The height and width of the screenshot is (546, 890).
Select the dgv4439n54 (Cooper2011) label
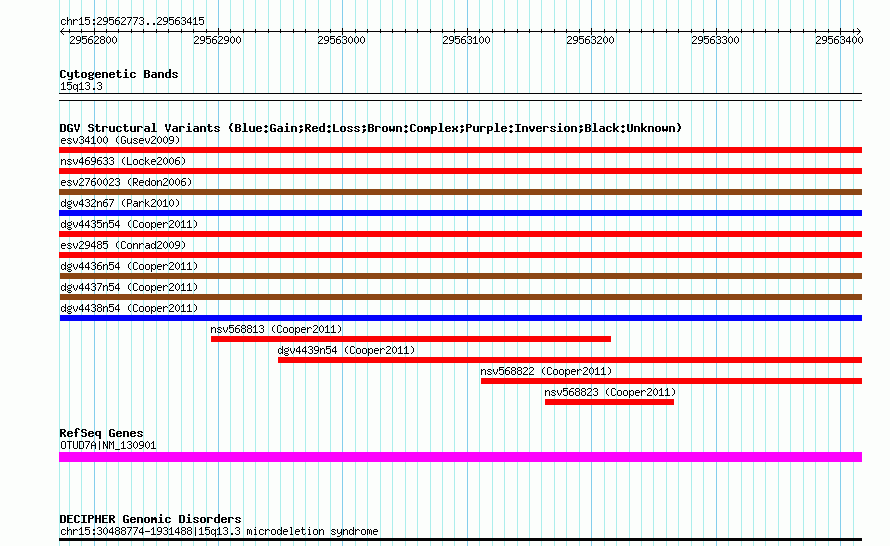(x=346, y=350)
